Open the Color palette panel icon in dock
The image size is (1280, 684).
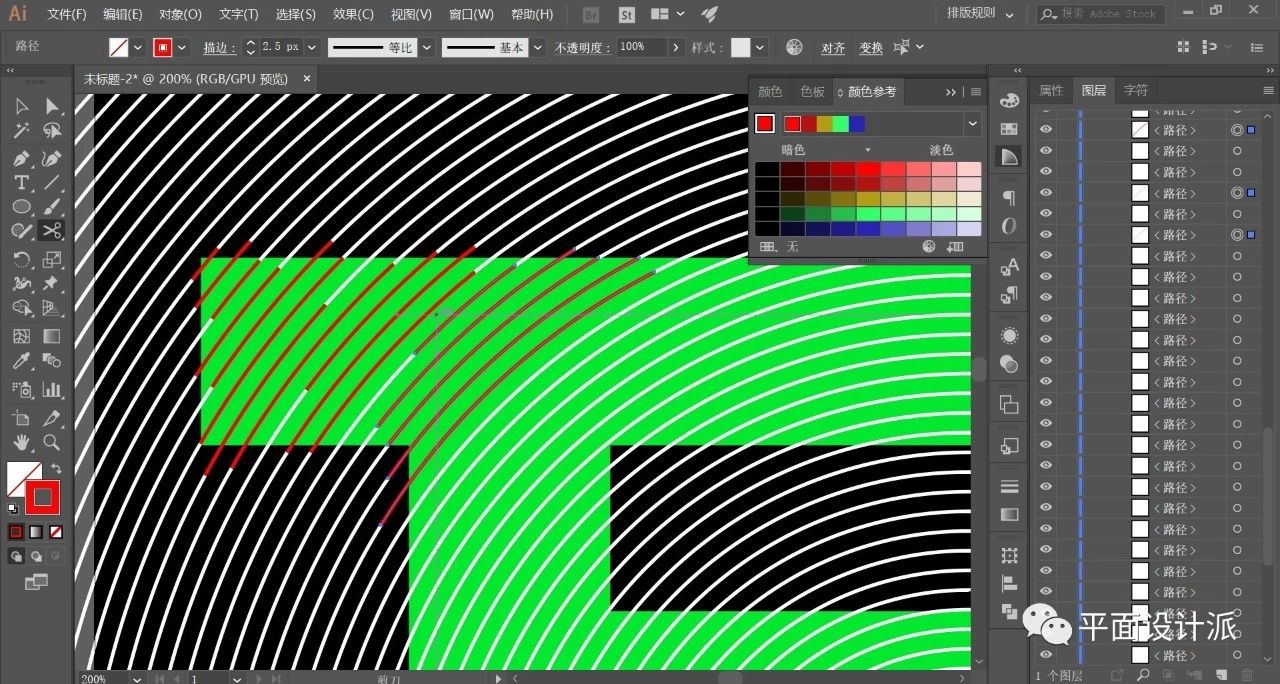1009,101
